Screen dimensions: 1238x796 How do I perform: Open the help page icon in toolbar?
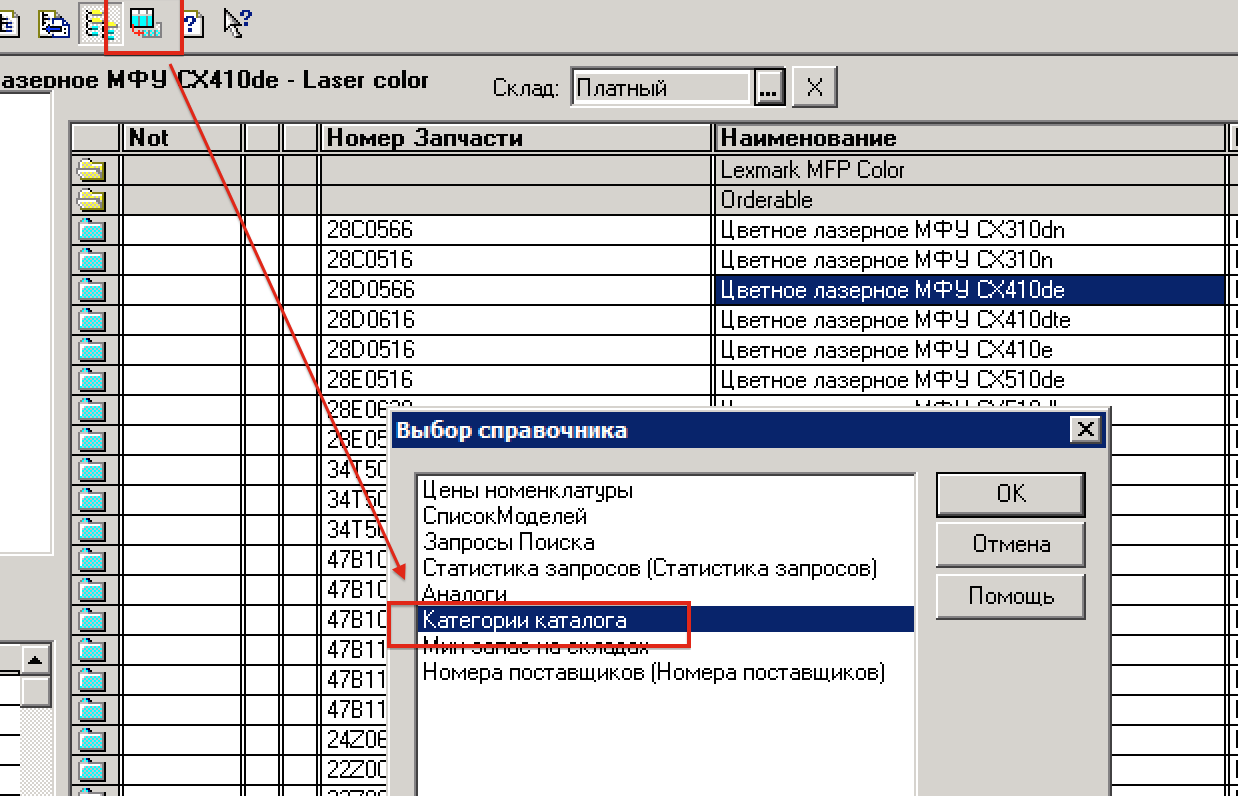[191, 23]
